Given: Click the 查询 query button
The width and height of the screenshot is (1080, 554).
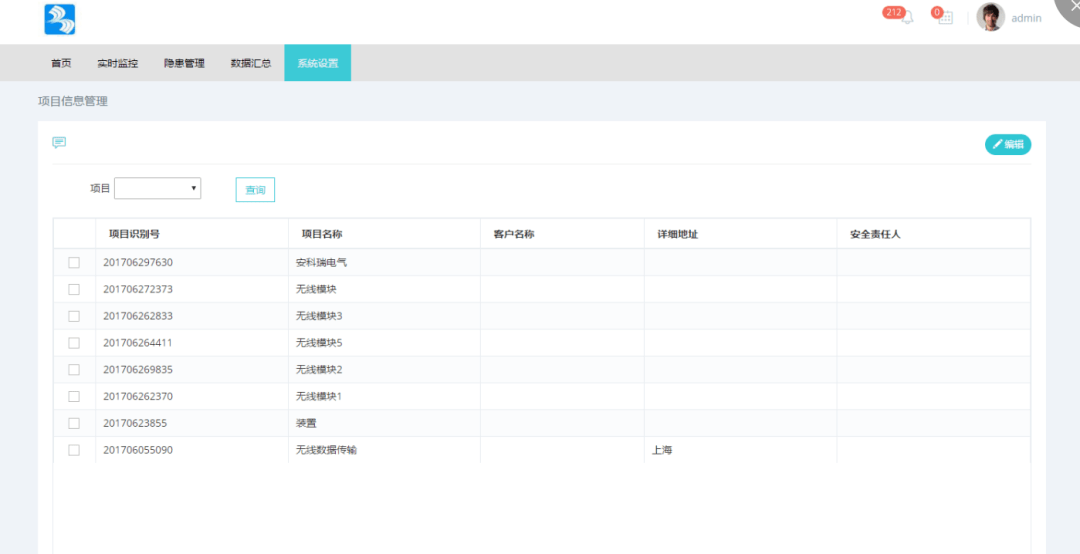Looking at the screenshot, I should 255,190.
